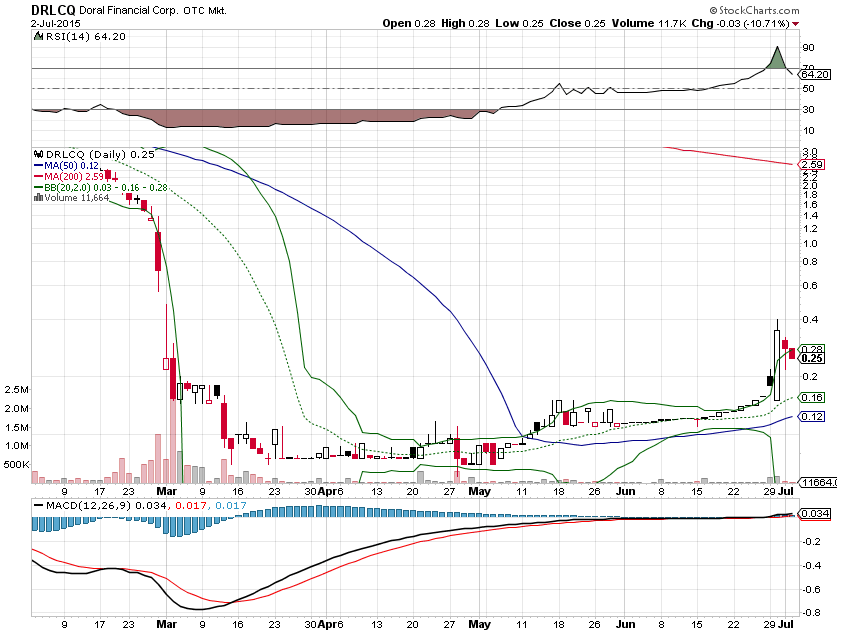Image resolution: width=854 pixels, height=630 pixels.
Task: Click the StockCharts.com watermark text
Action: click(x=754, y=10)
